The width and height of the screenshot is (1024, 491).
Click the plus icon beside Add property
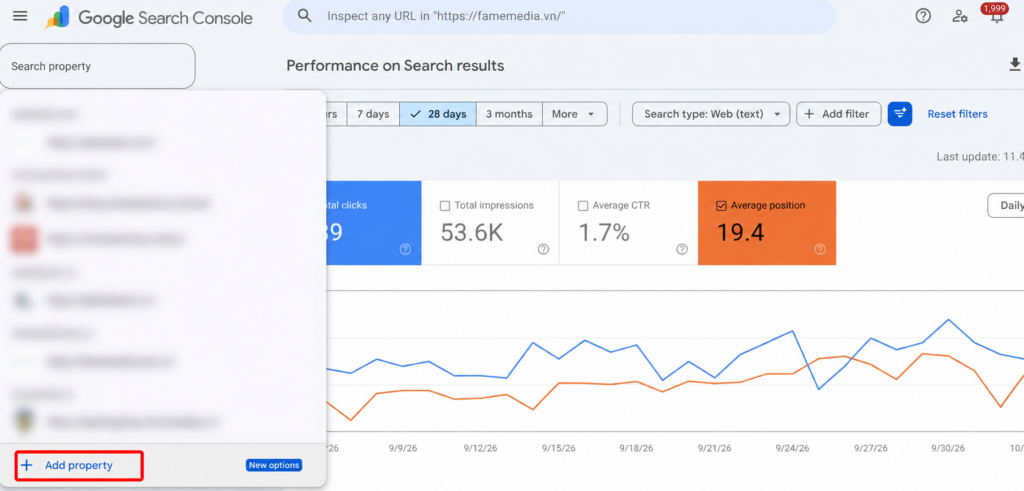26,466
